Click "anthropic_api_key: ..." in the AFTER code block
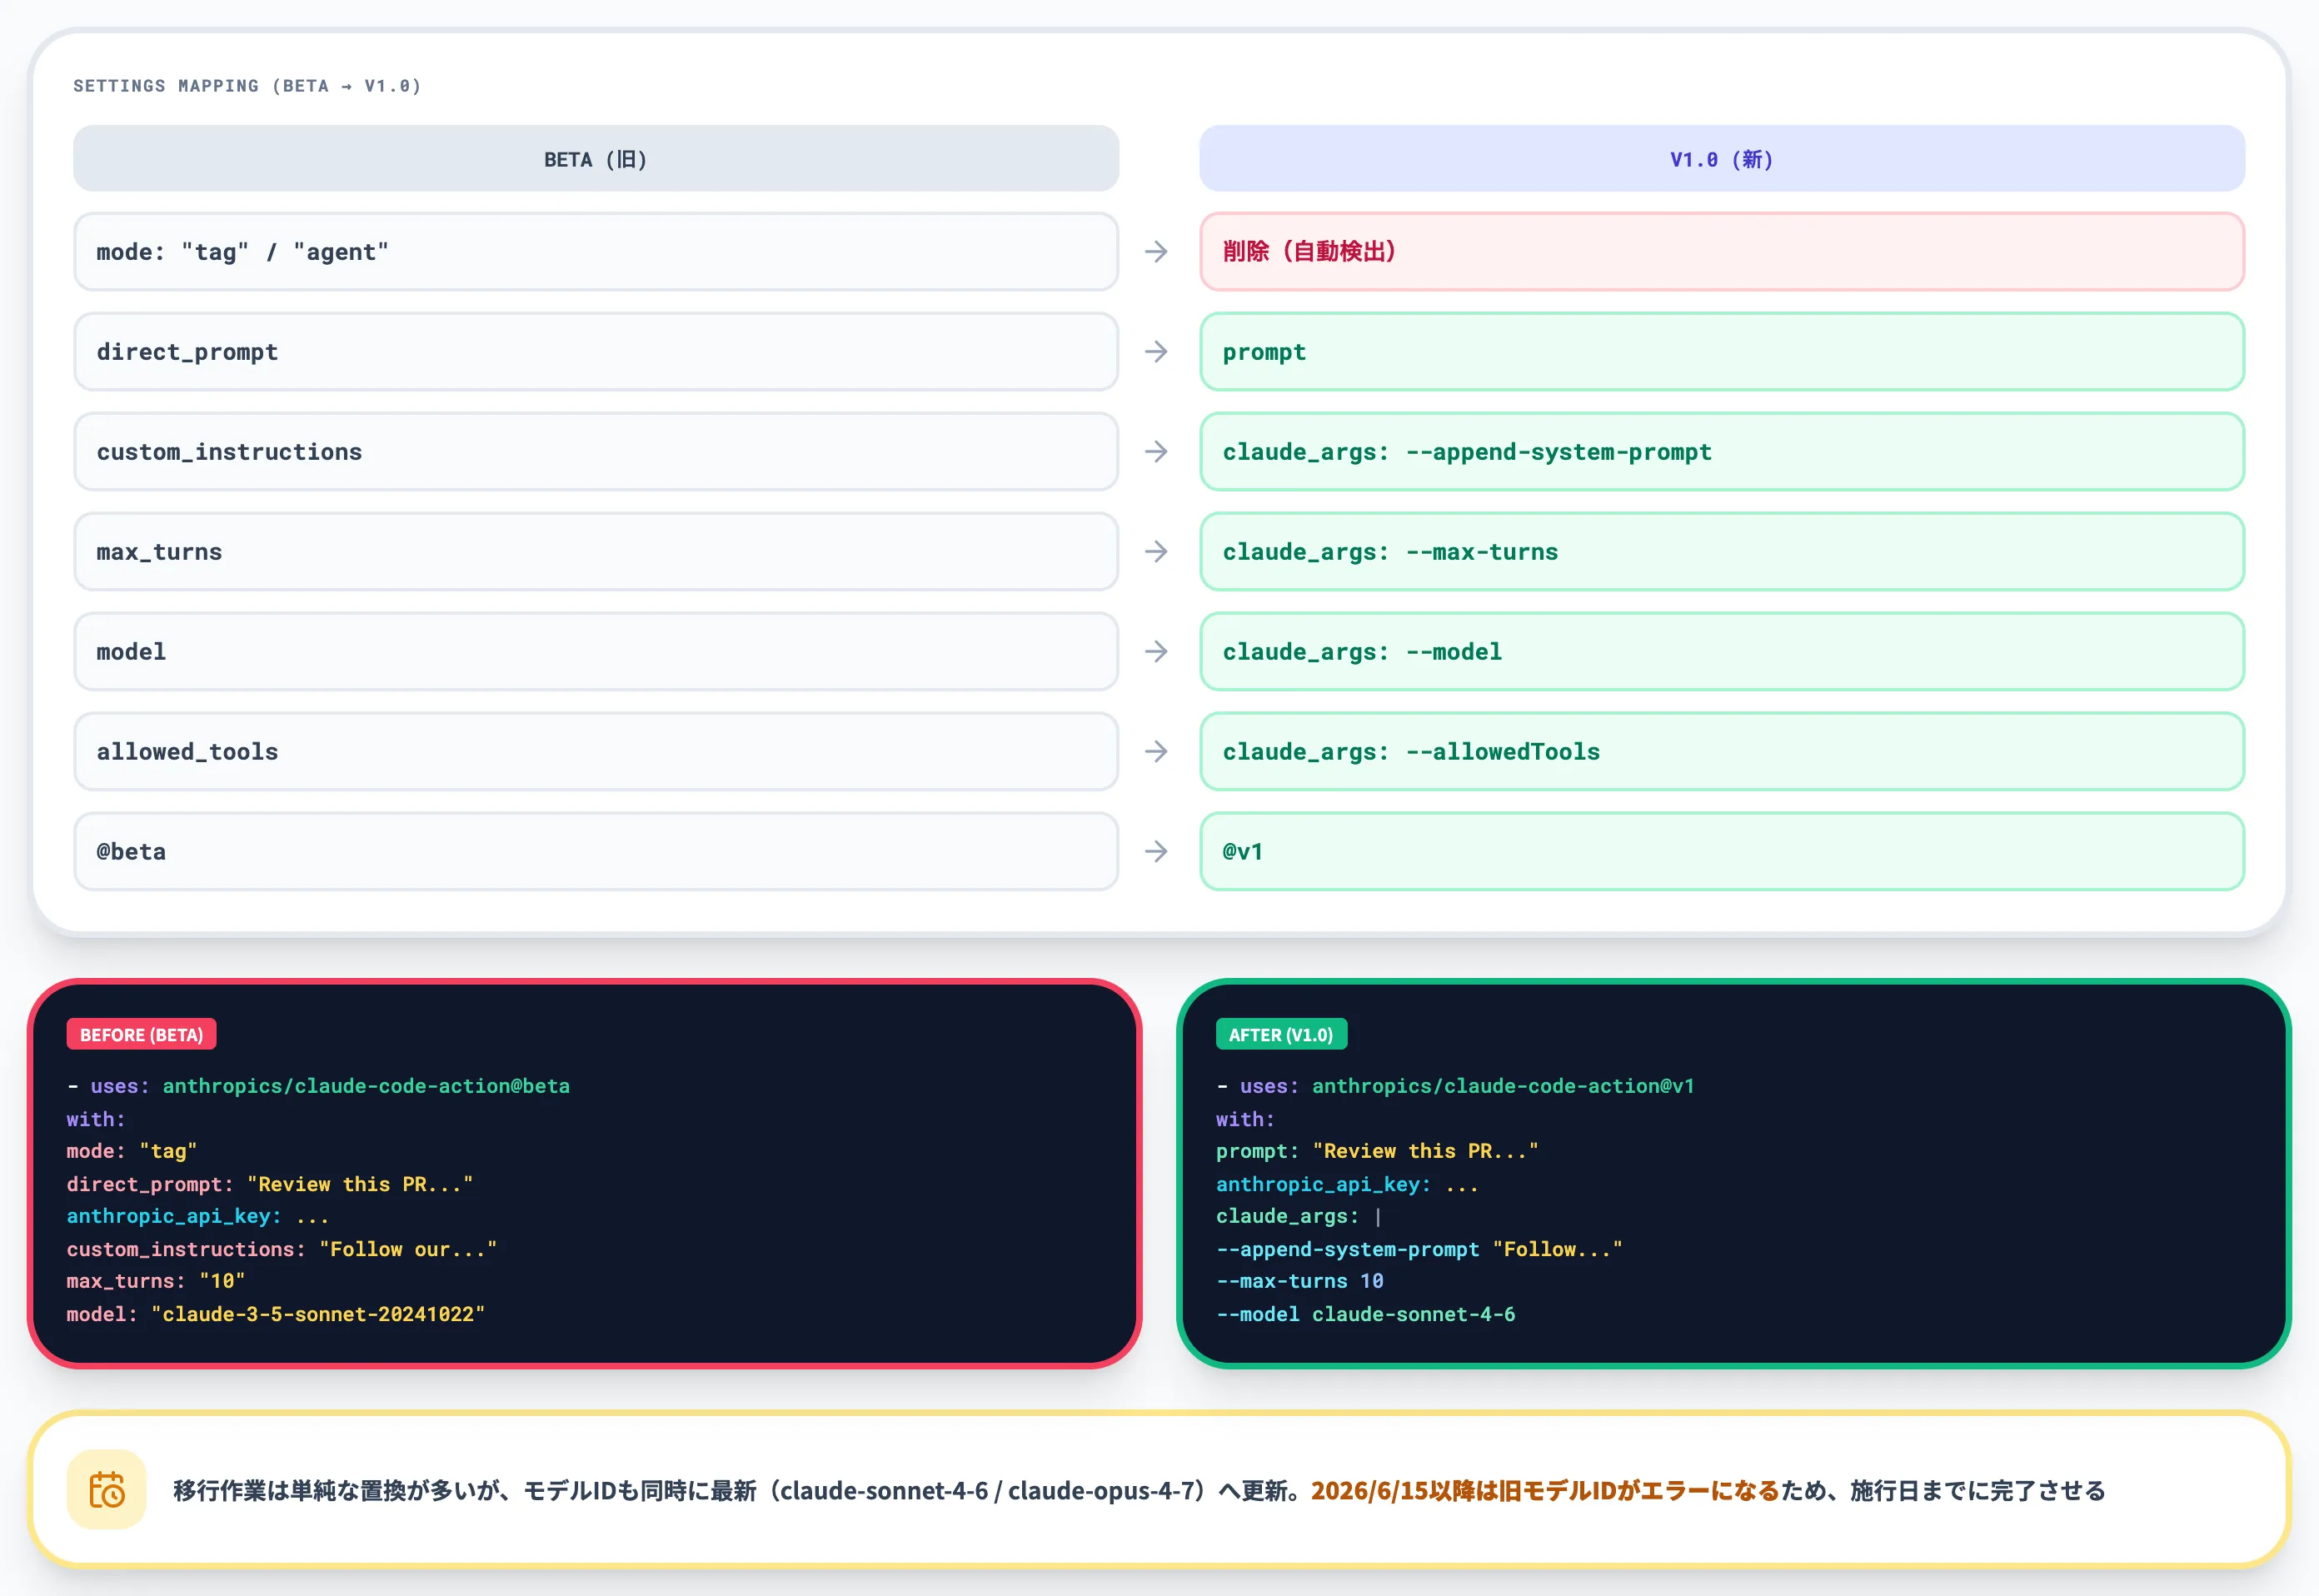Image resolution: width=2319 pixels, height=1596 pixels. coord(1347,1184)
